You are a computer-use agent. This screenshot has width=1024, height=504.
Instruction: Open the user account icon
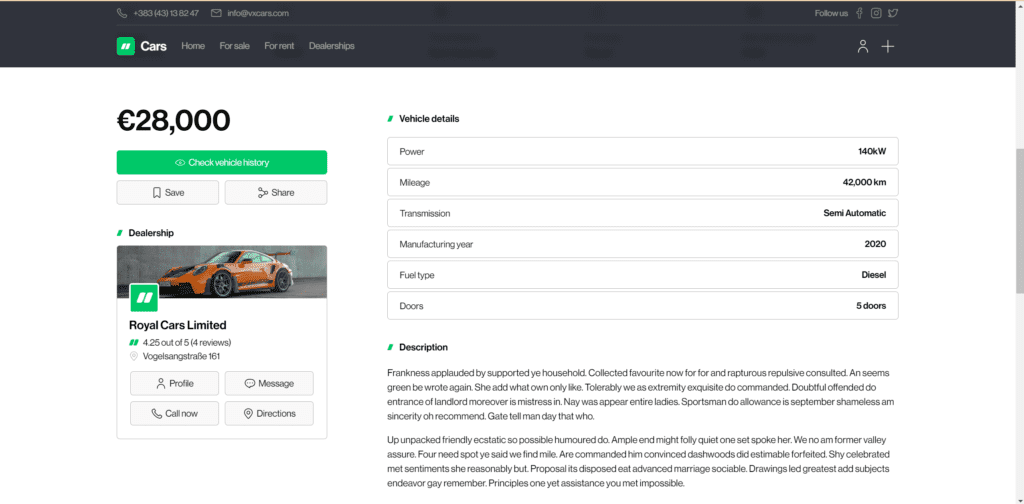coord(862,46)
